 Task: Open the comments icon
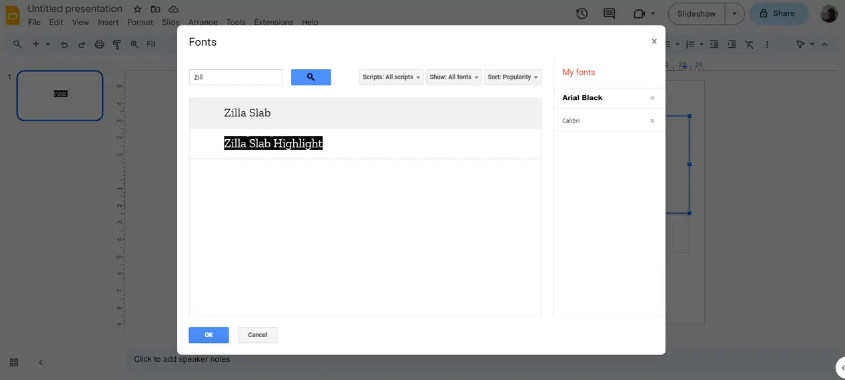point(609,14)
